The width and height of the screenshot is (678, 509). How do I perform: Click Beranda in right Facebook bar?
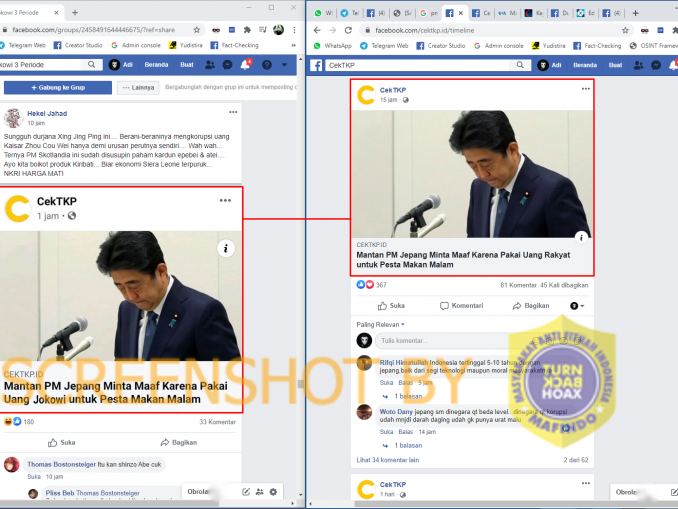[585, 65]
